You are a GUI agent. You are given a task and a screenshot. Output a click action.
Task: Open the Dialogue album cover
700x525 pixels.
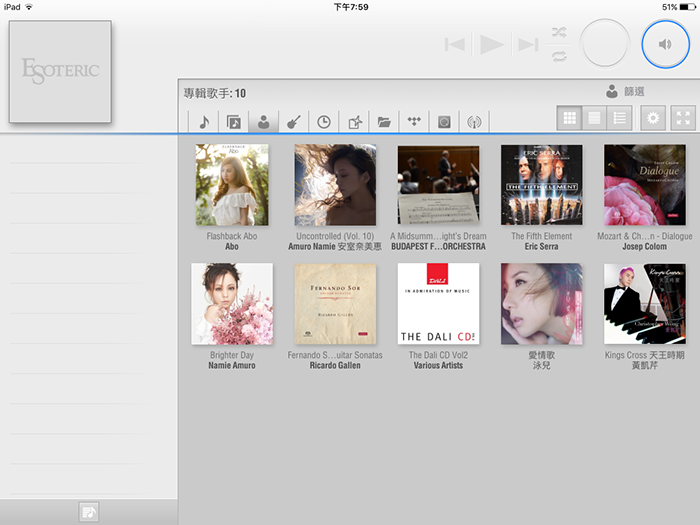point(645,184)
